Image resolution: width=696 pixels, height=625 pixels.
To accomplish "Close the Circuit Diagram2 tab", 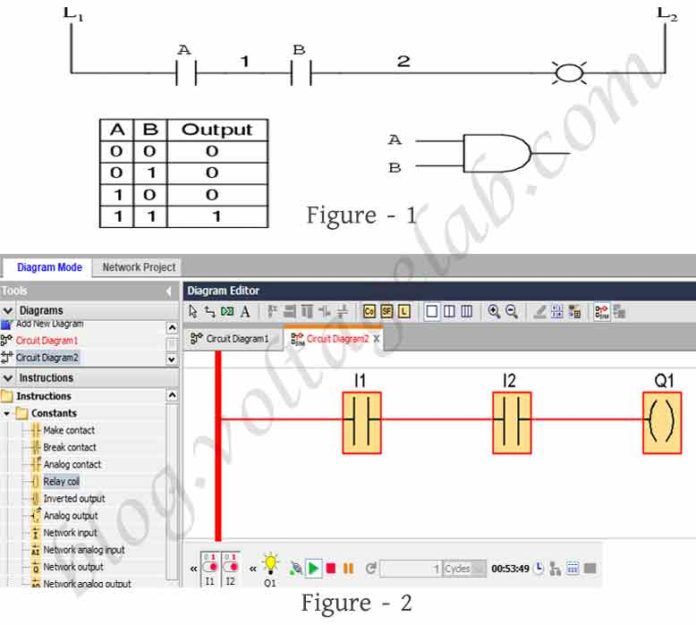I will [x=376, y=339].
